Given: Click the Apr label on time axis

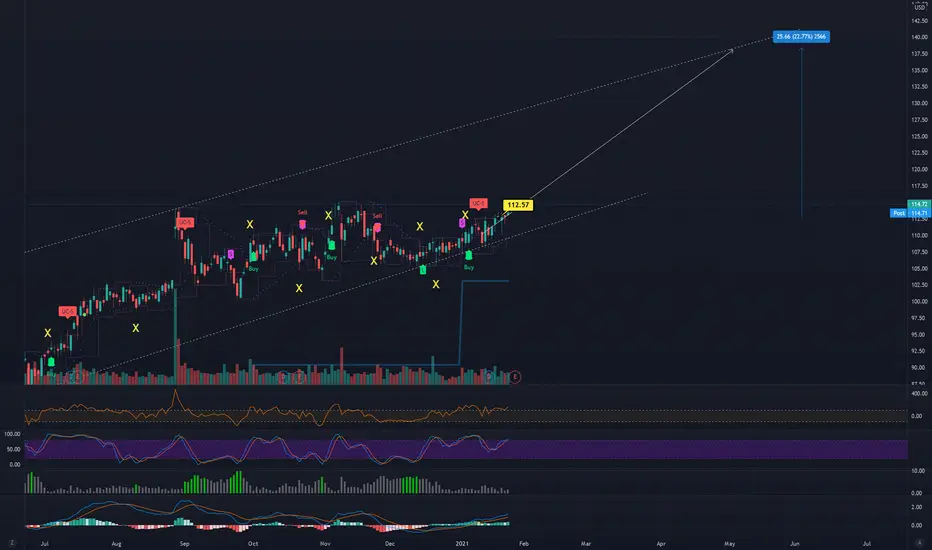Looking at the screenshot, I should pyautogui.click(x=661, y=543).
